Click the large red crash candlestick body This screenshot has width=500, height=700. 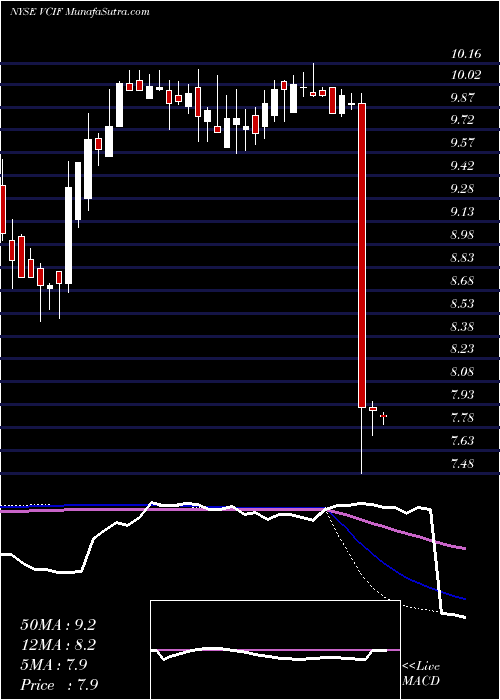point(362,255)
